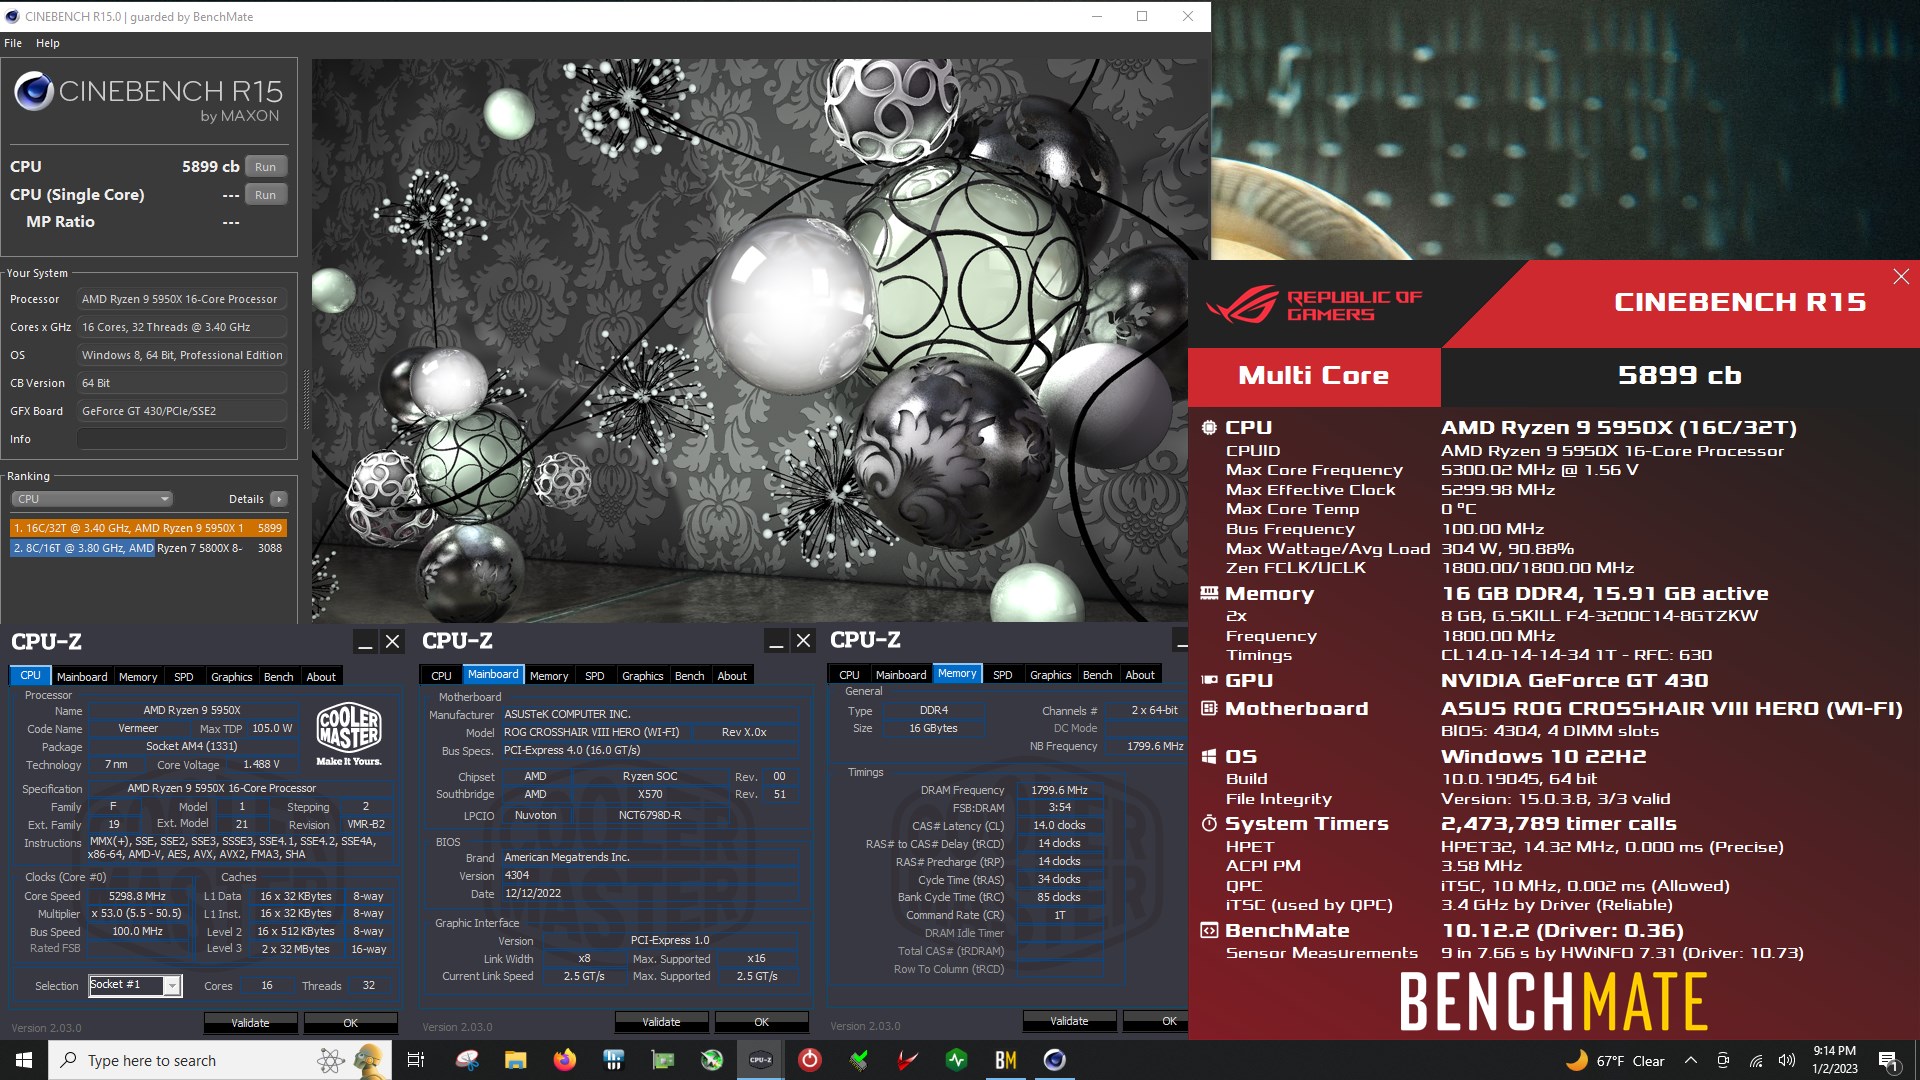Screen dimensions: 1920x1080
Task: Switch to Bench tab in first CPU-Z window
Action: [278, 677]
